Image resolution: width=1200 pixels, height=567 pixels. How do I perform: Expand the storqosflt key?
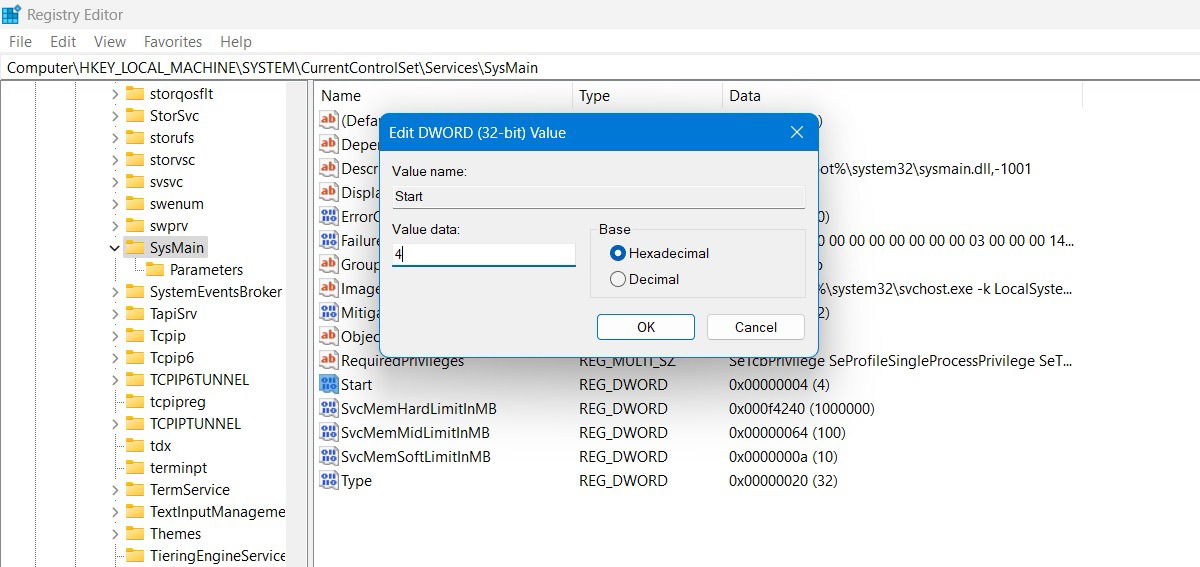[114, 94]
